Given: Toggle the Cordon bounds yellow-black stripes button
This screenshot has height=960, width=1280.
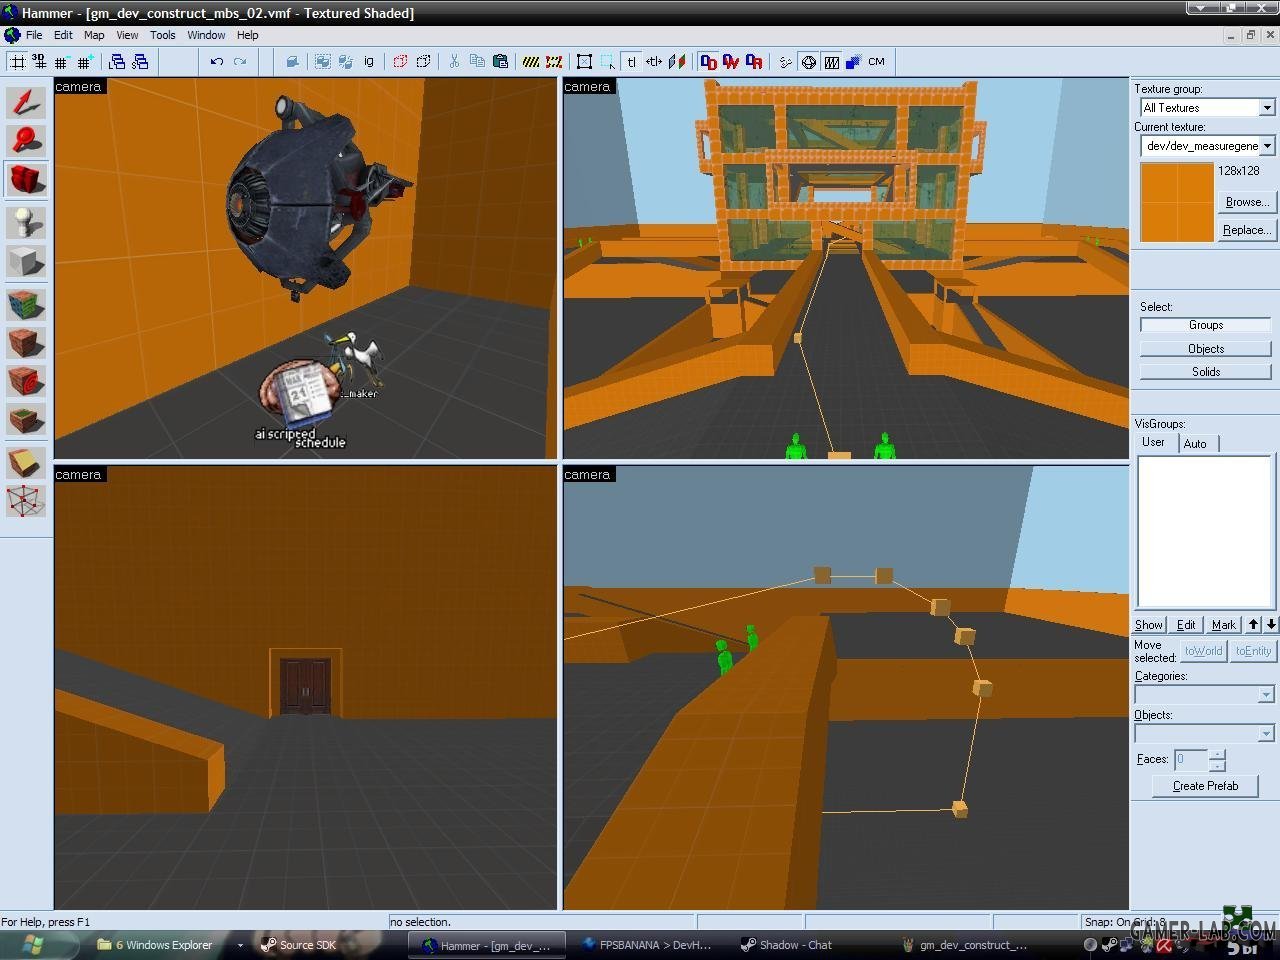Looking at the screenshot, I should click(531, 62).
